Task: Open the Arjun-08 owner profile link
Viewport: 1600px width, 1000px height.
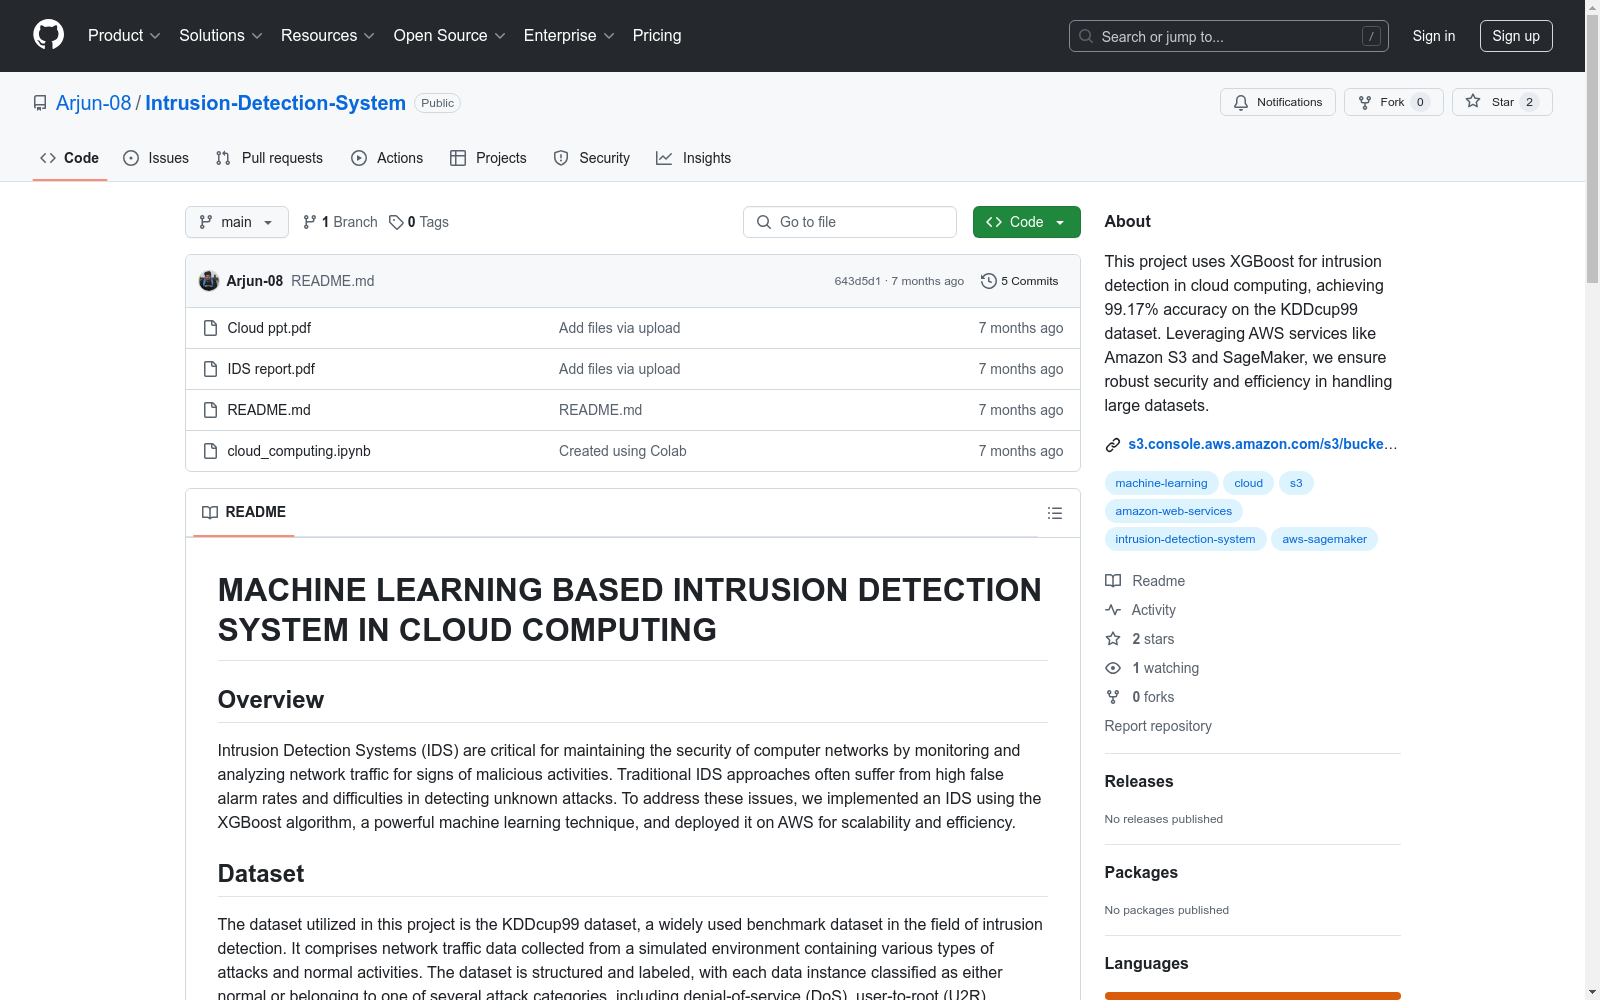Action: point(94,103)
